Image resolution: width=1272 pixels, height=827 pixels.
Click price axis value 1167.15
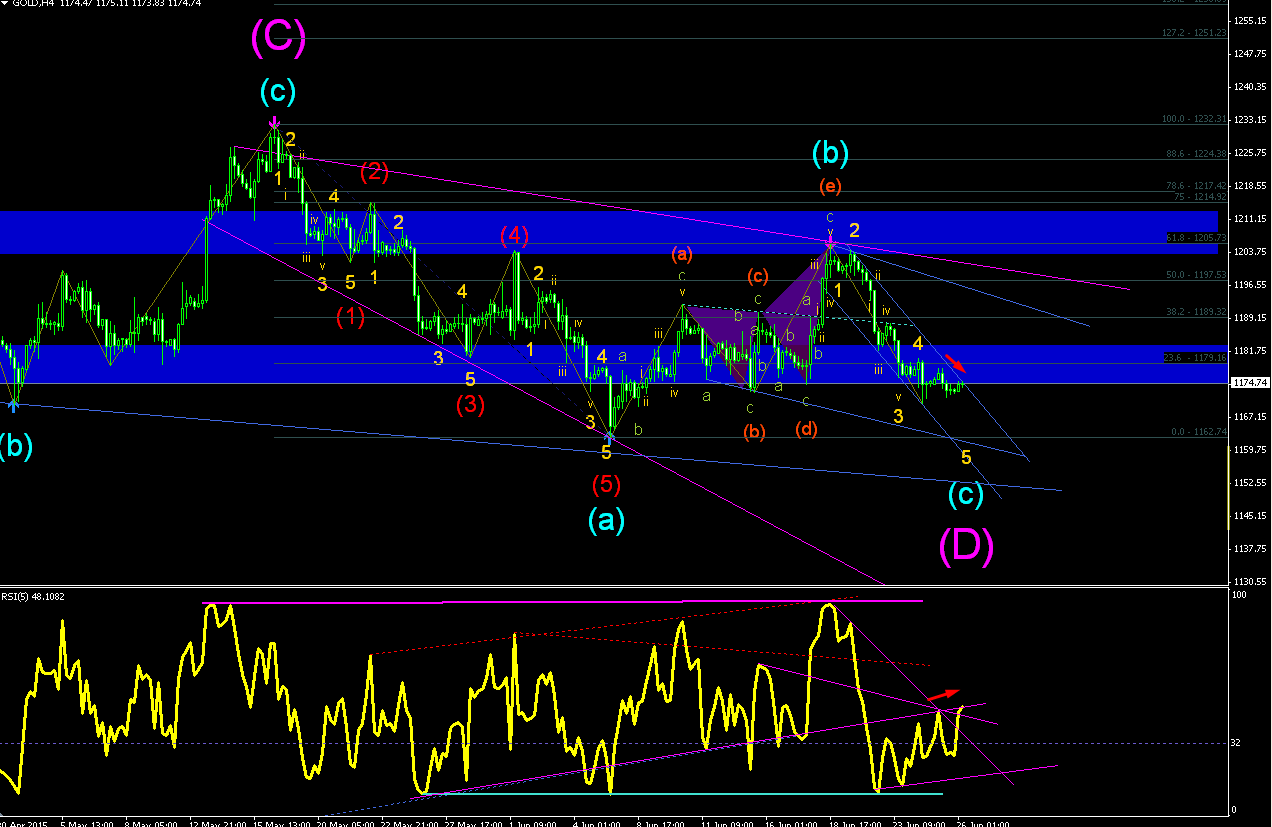[1250, 417]
